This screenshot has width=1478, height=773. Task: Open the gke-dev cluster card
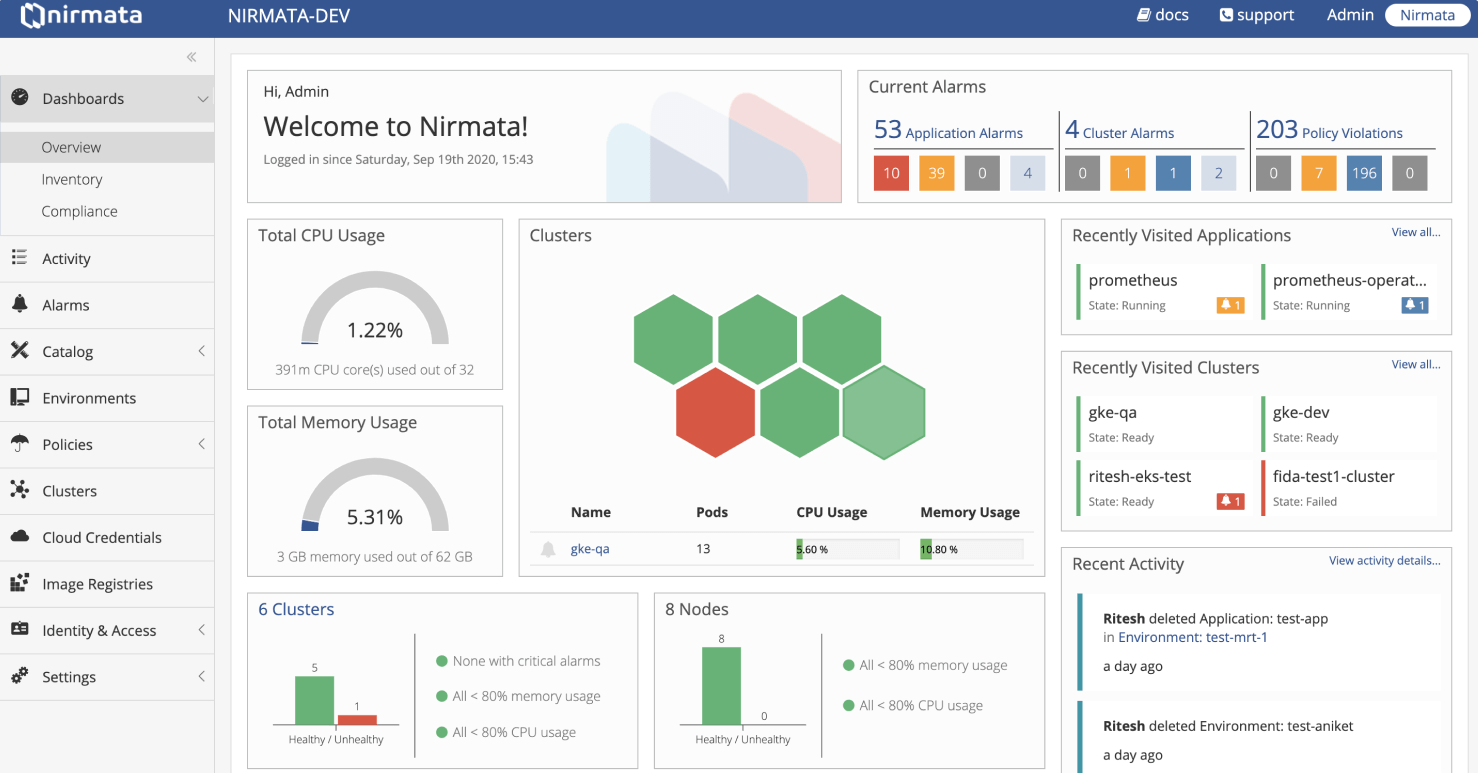[1348, 424]
